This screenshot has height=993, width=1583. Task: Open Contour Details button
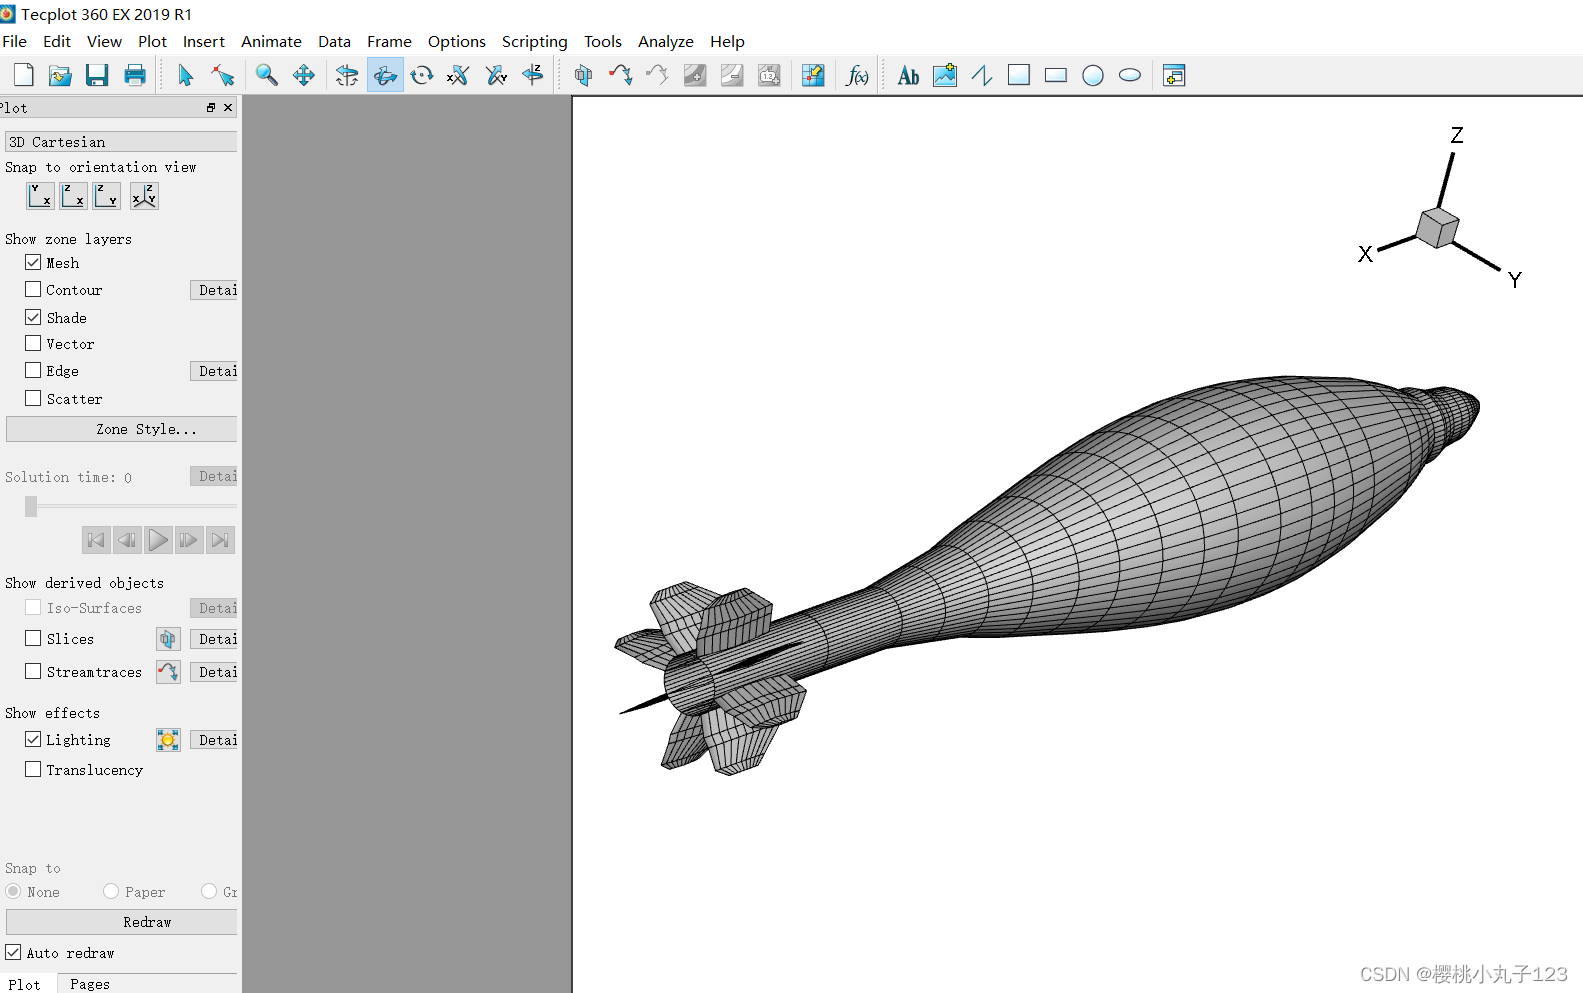pos(214,290)
